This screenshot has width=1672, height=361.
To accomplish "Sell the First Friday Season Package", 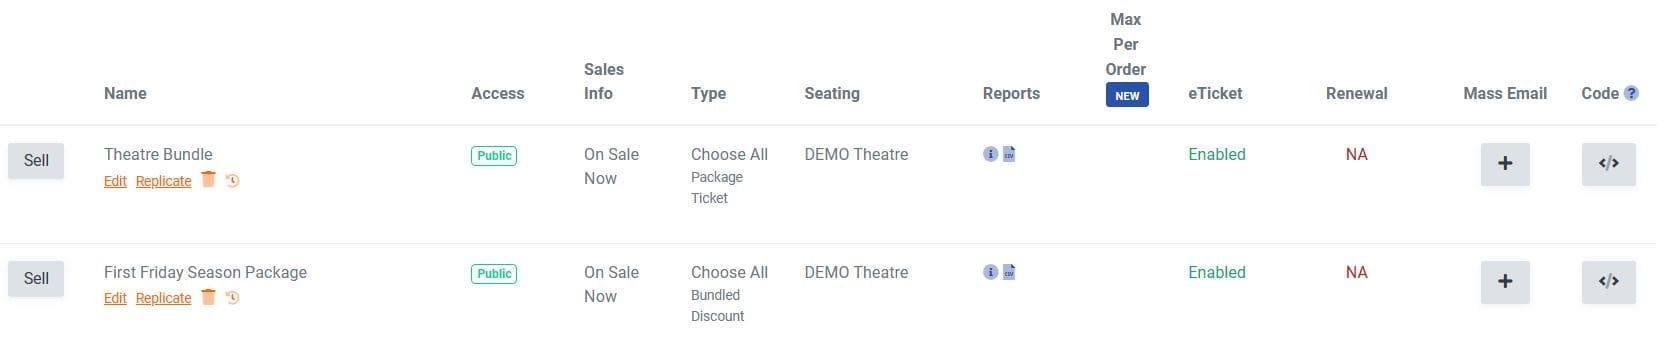I will tap(36, 279).
